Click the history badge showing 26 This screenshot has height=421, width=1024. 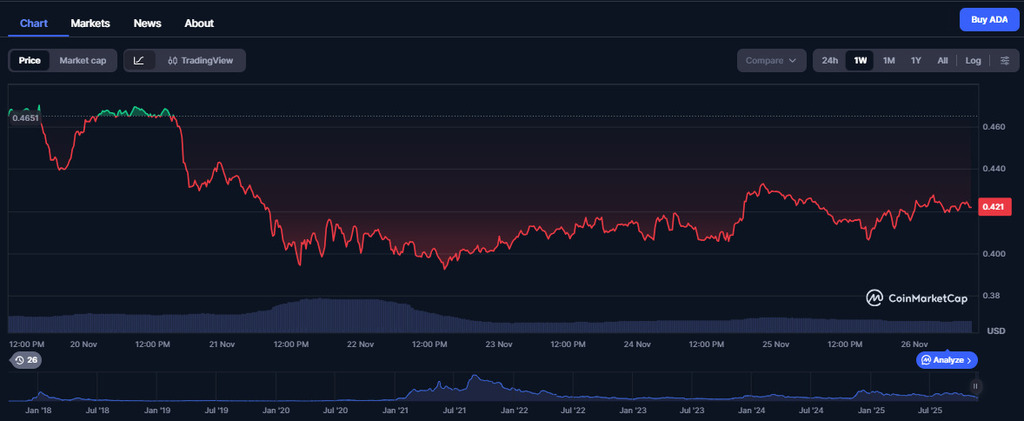25,360
